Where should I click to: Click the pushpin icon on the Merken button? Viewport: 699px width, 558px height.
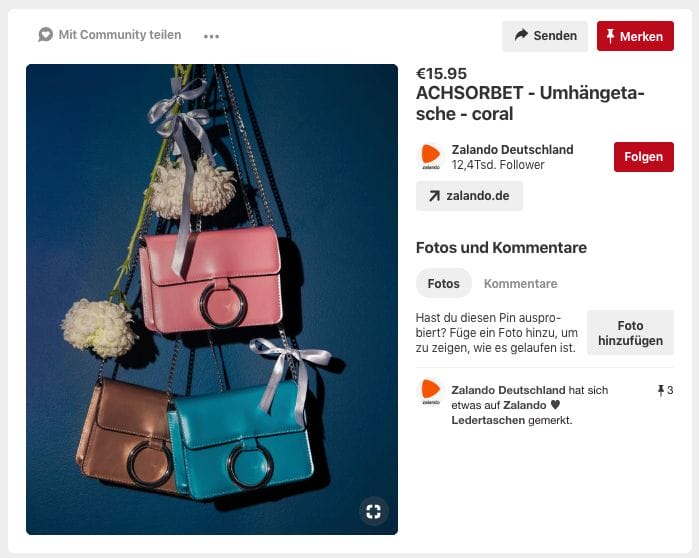(611, 36)
